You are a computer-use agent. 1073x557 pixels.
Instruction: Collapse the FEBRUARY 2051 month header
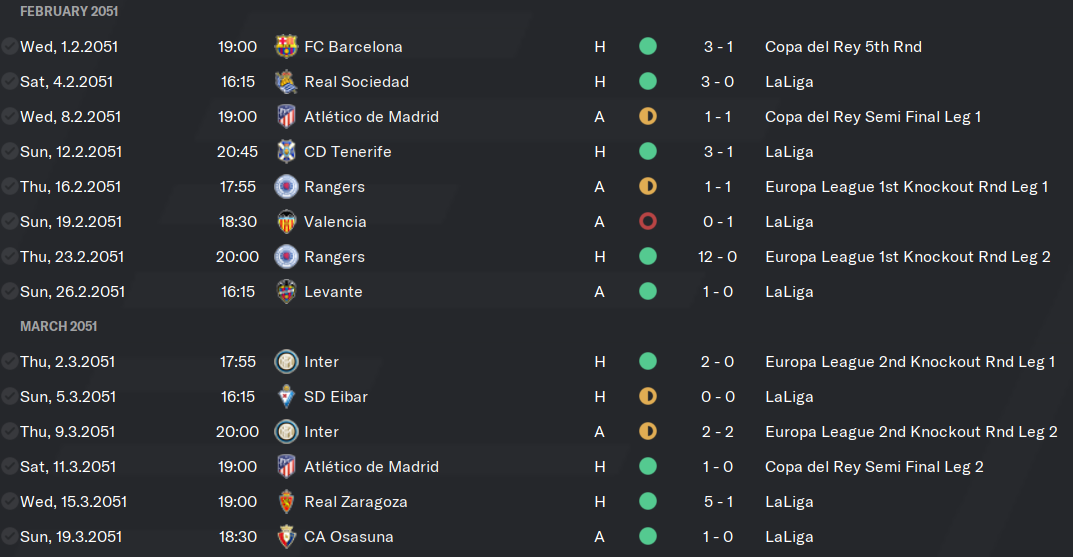(69, 12)
